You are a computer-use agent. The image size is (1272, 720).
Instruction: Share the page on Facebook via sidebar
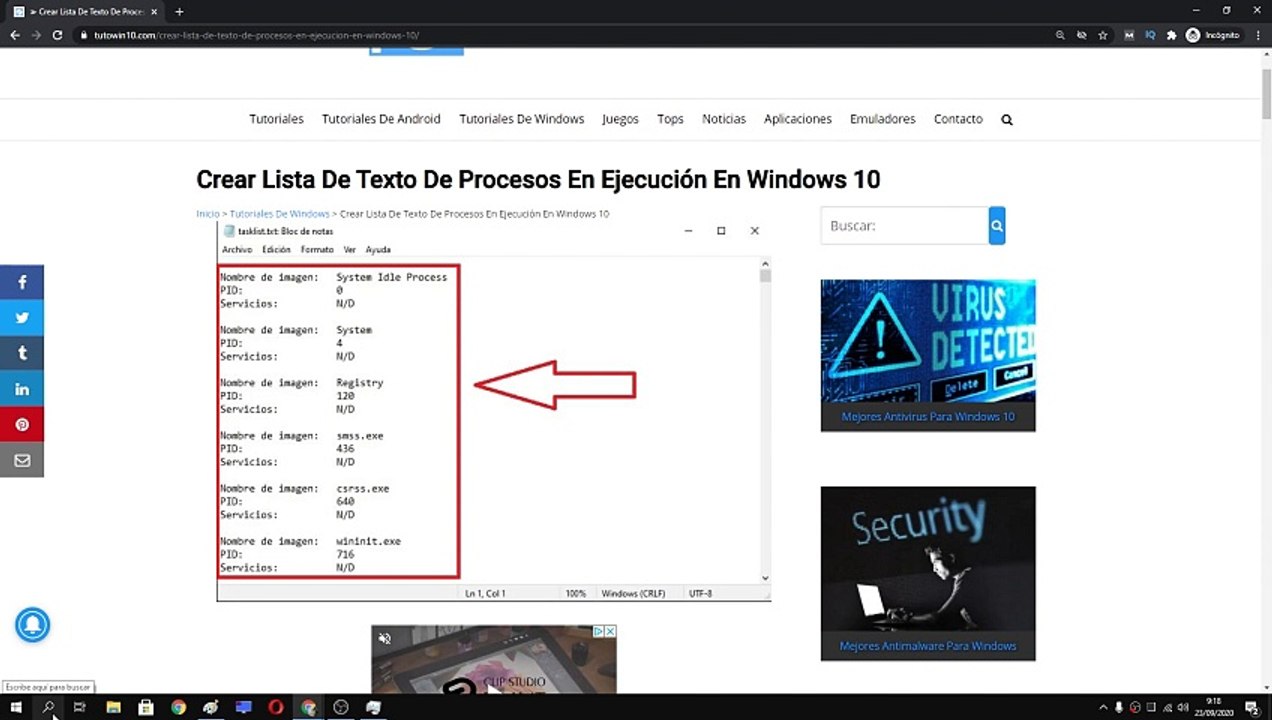[x=22, y=283]
